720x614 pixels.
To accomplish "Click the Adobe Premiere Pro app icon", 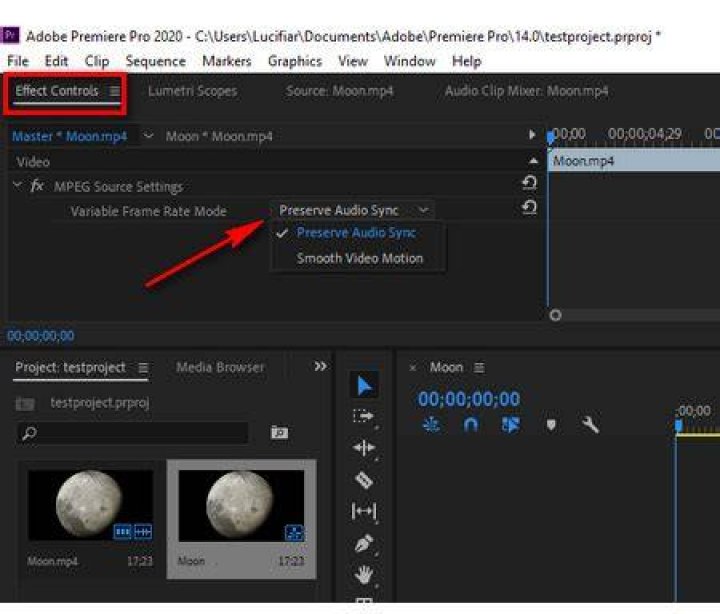I will (10, 35).
